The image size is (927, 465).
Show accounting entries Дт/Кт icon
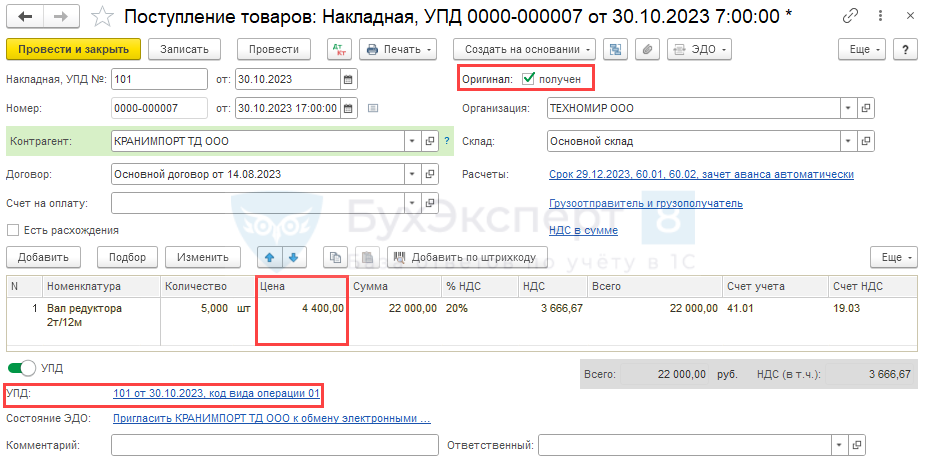339,50
